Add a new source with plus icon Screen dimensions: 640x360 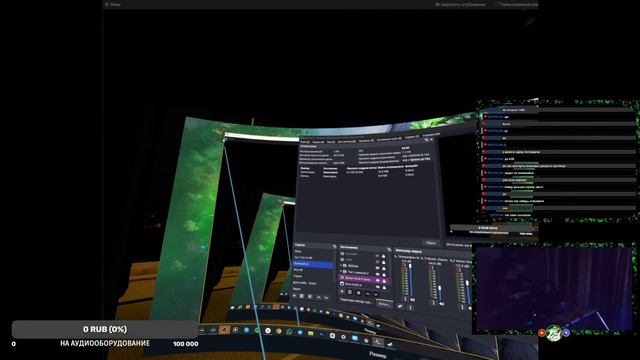click(342, 291)
